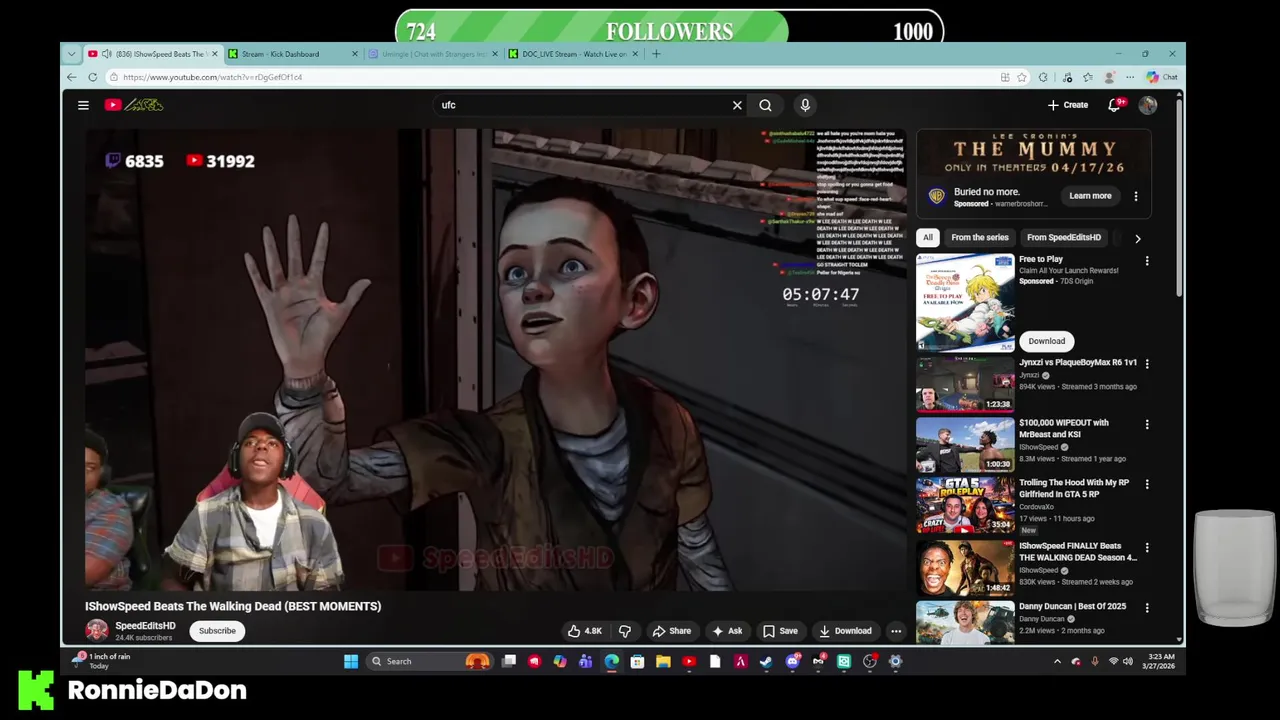Open Discord from the taskbar
The width and height of the screenshot is (1280, 720).
(x=793, y=661)
